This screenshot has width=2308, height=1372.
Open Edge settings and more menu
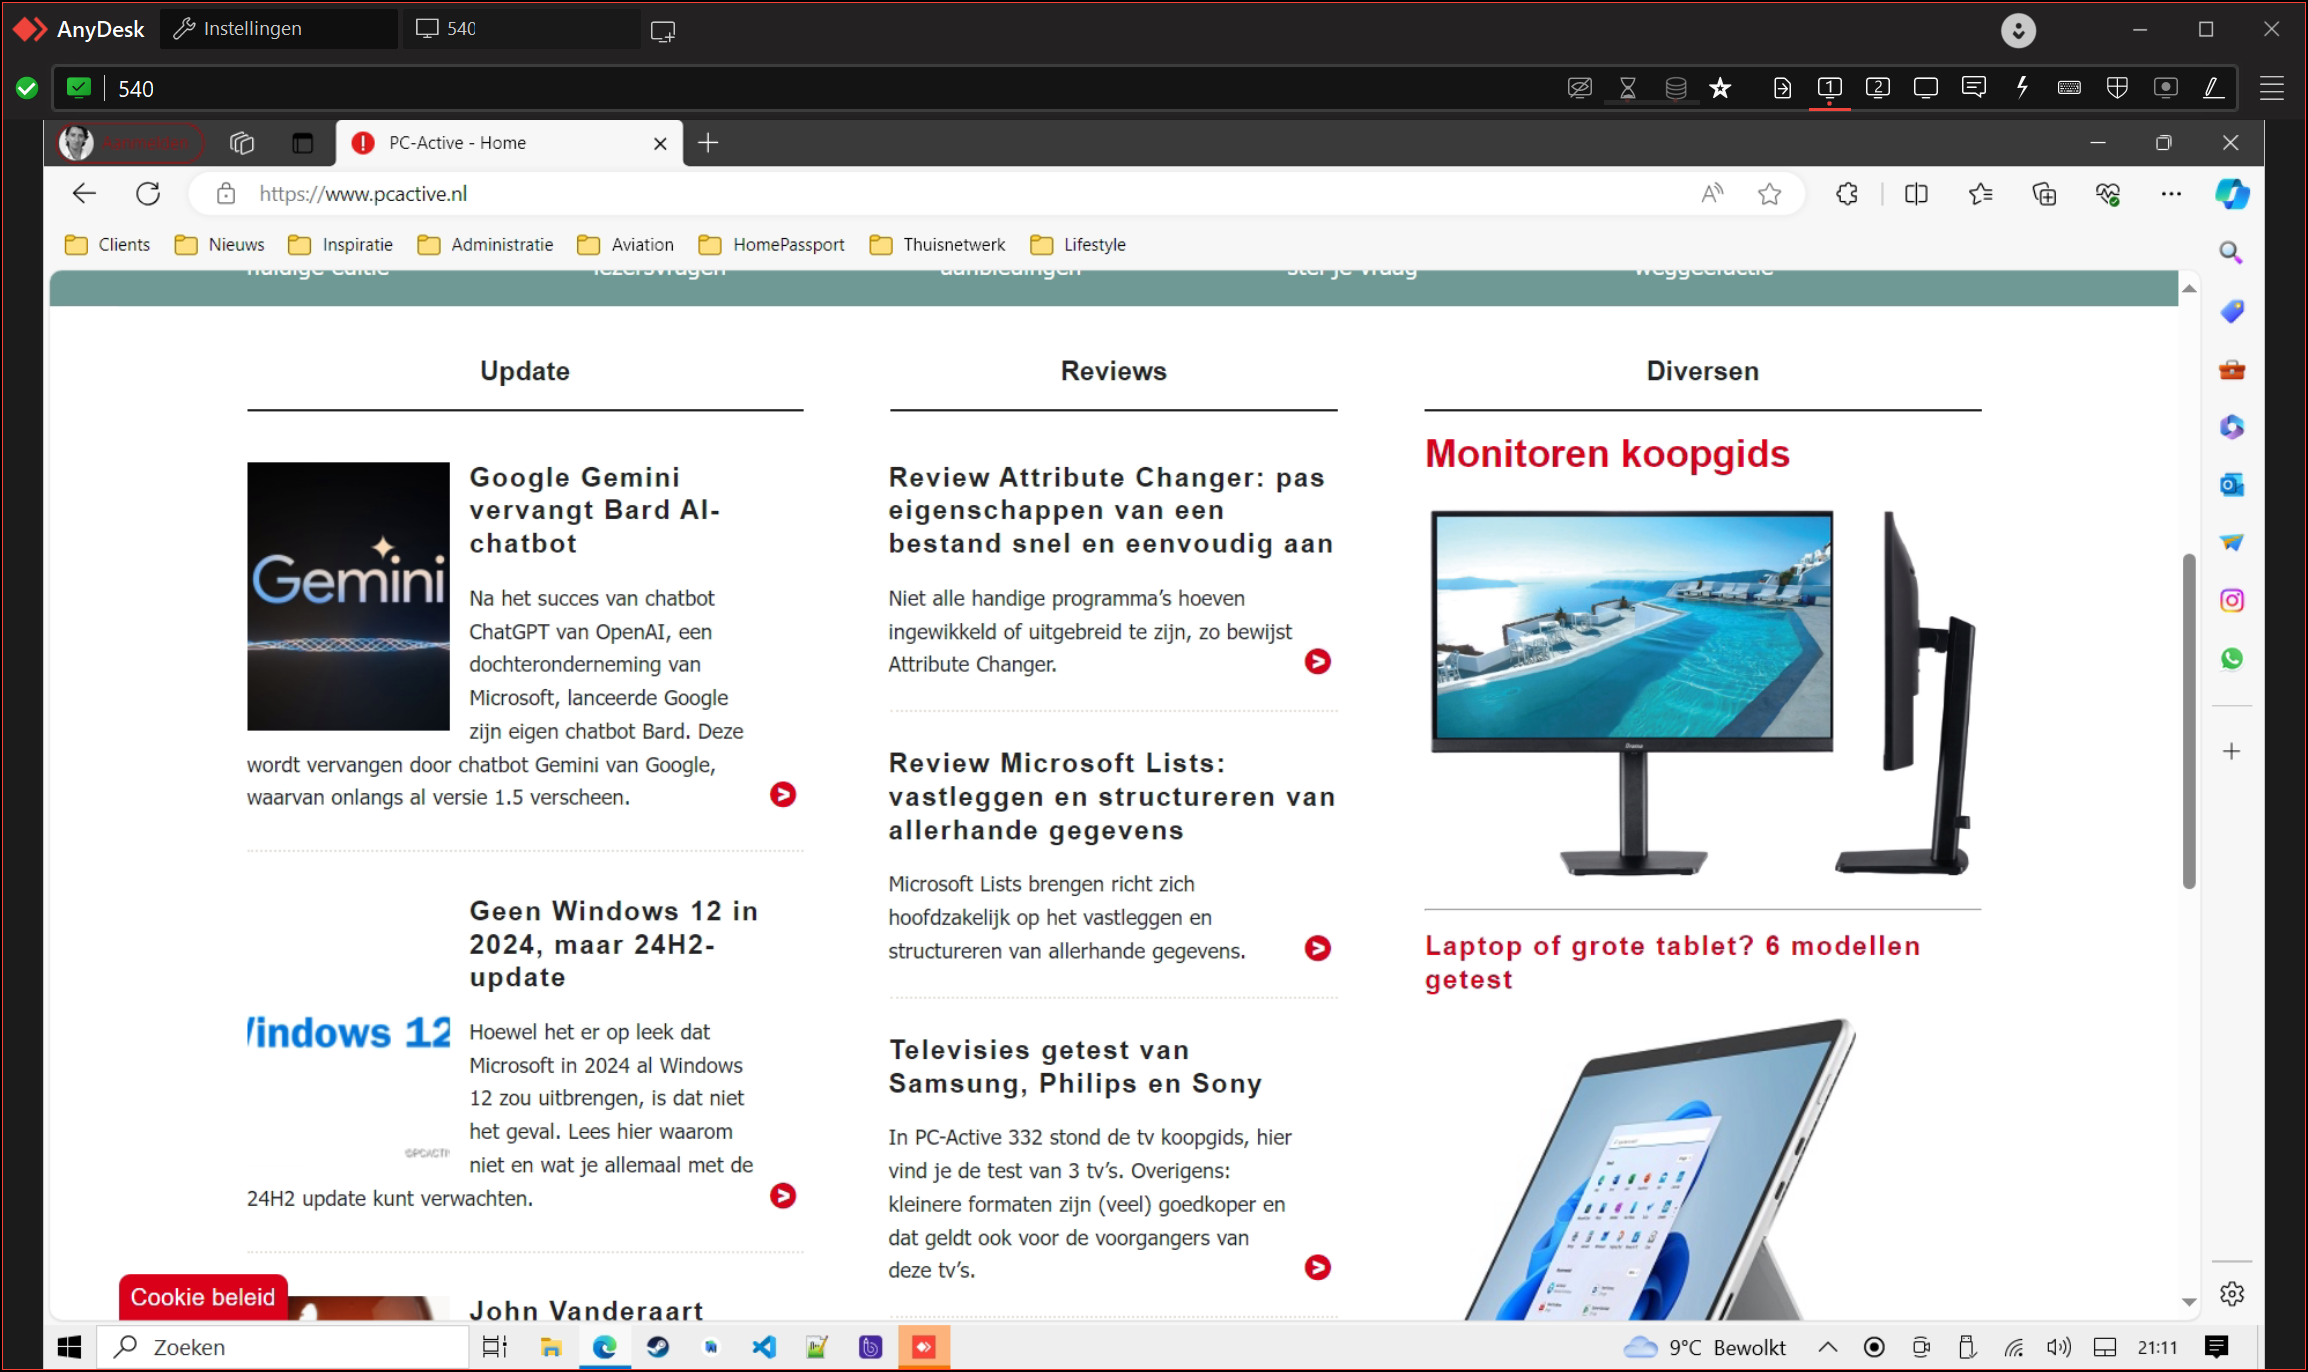[x=2171, y=194]
